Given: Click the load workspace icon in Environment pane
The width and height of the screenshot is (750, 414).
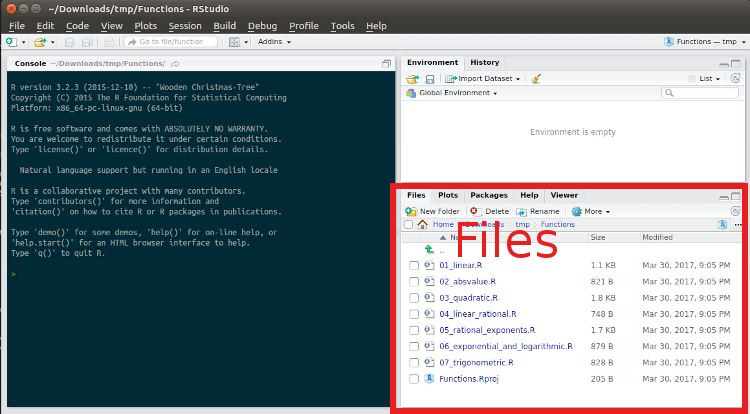Looking at the screenshot, I should click(x=411, y=78).
